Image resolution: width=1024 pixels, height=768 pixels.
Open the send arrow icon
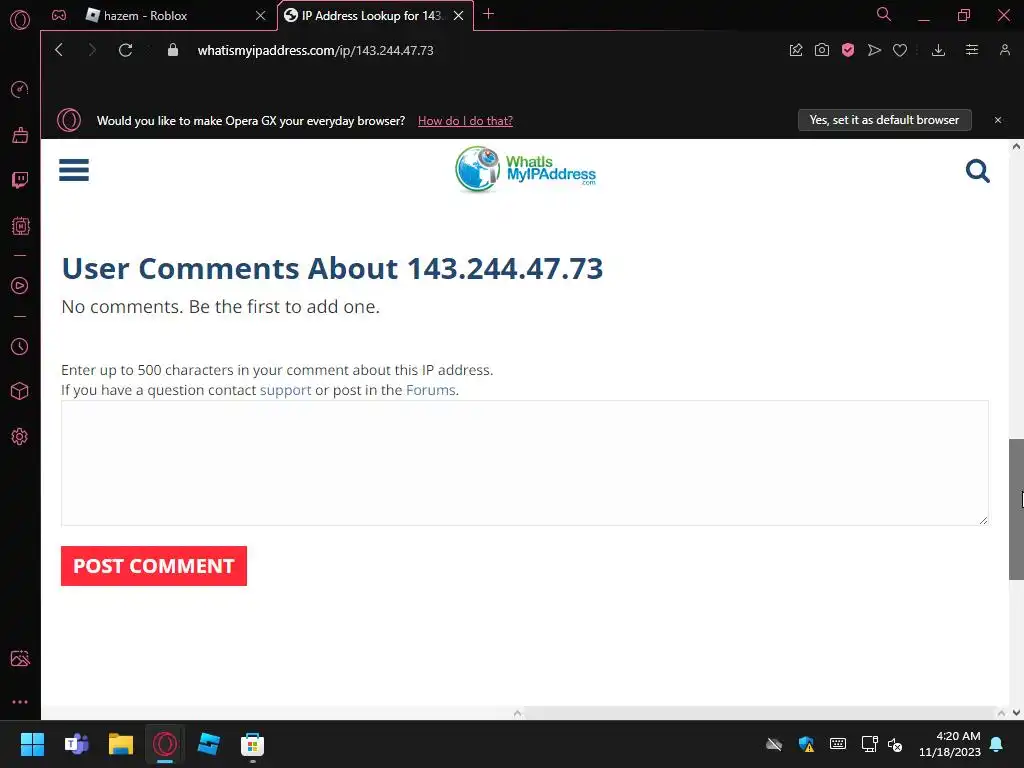874,50
